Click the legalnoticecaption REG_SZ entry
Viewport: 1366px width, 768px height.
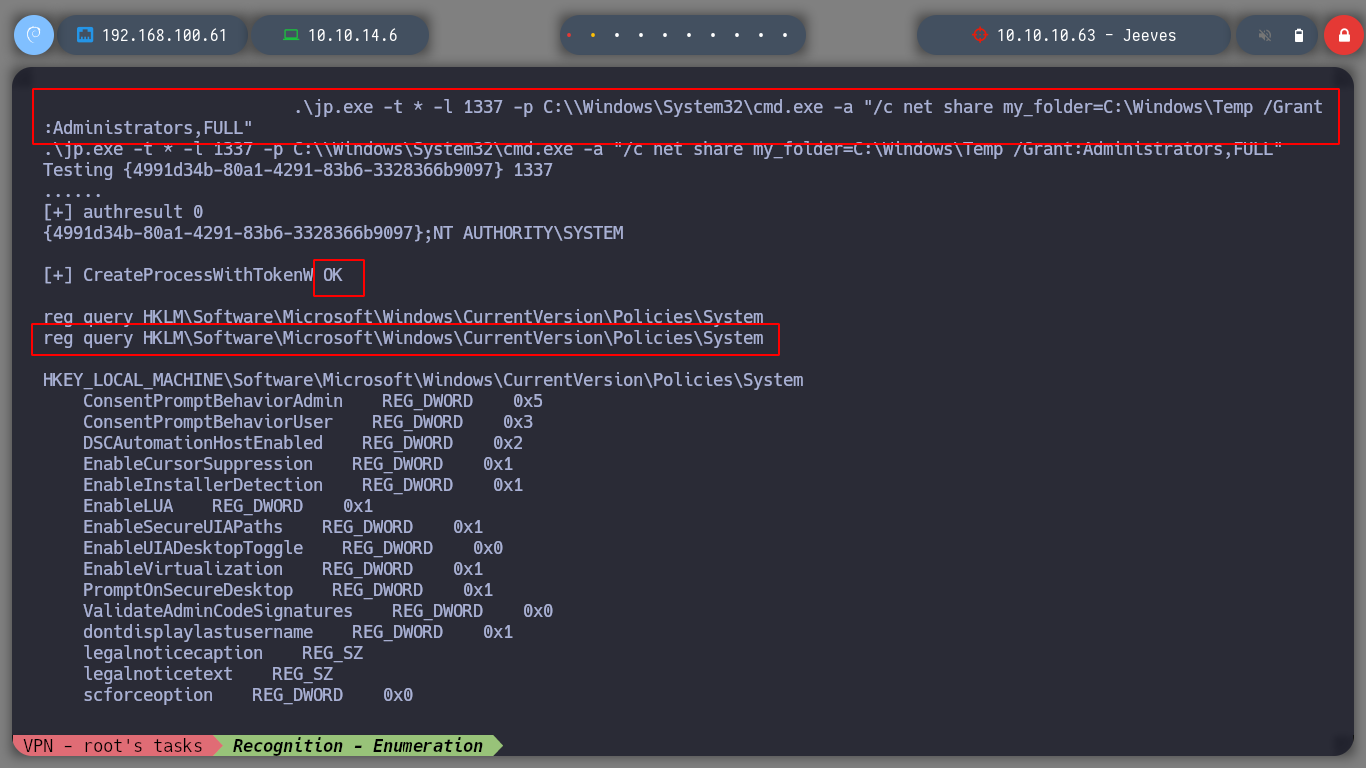coord(223,653)
